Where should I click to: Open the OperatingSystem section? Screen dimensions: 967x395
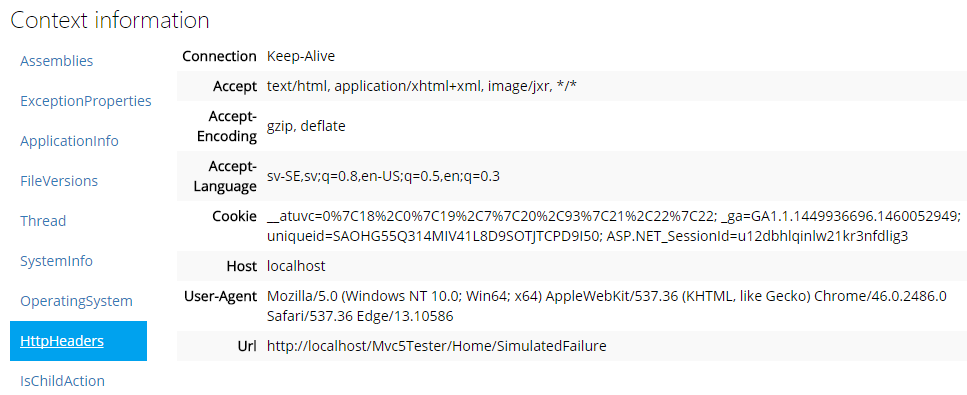click(76, 301)
